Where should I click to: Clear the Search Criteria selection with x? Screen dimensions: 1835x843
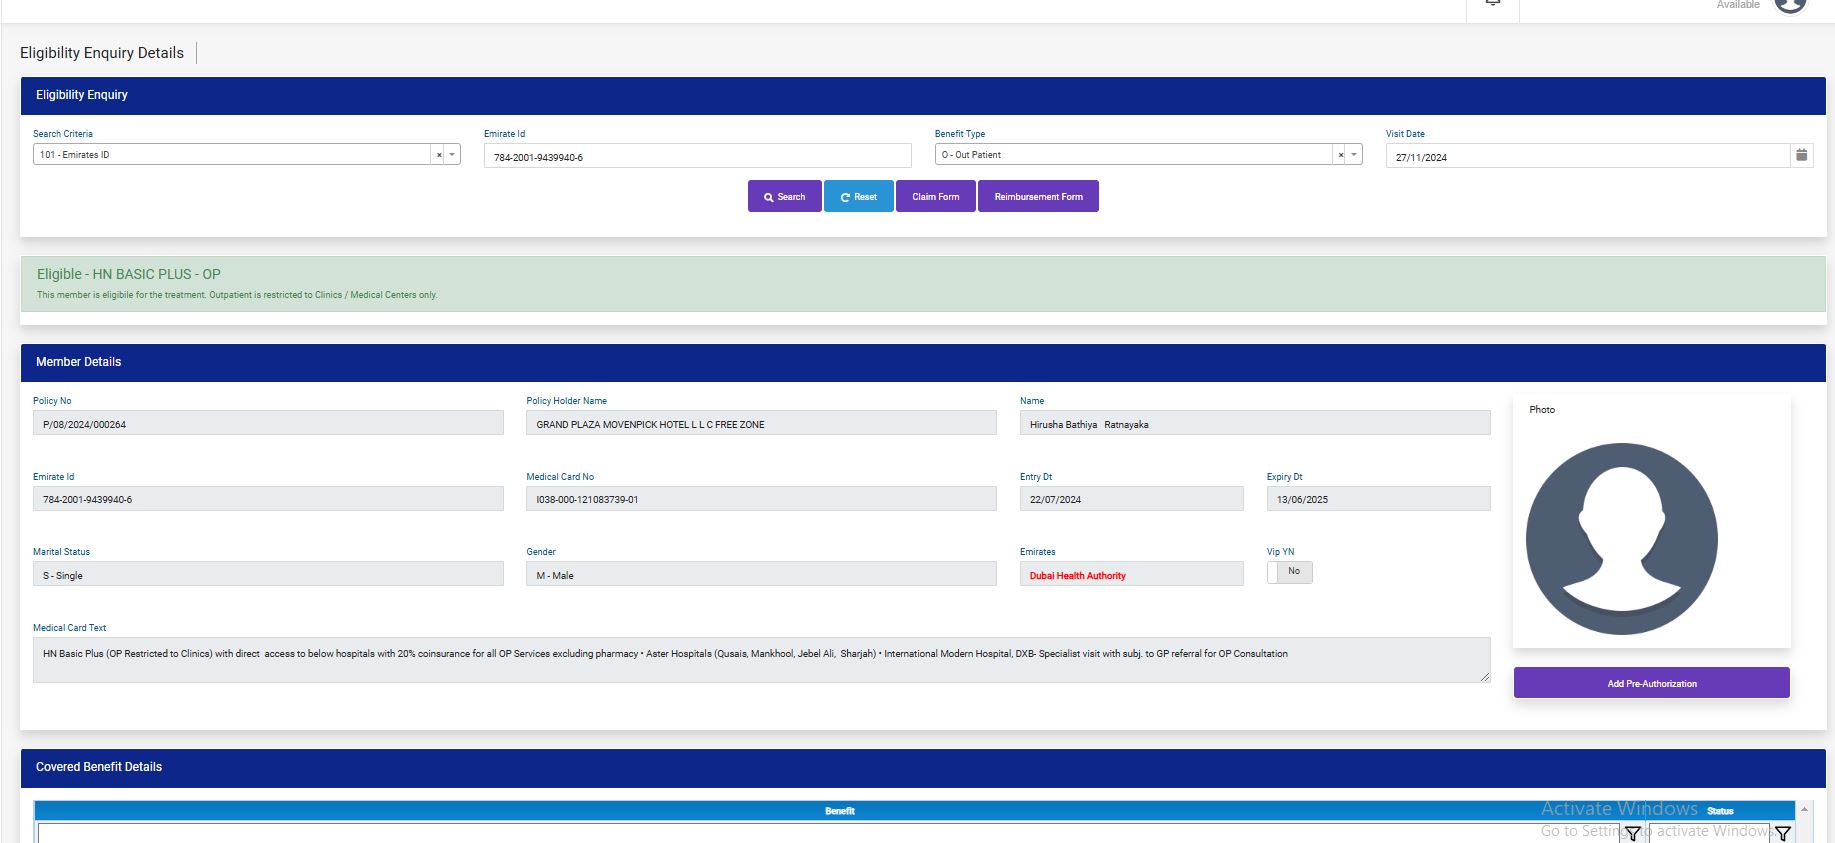click(x=439, y=155)
